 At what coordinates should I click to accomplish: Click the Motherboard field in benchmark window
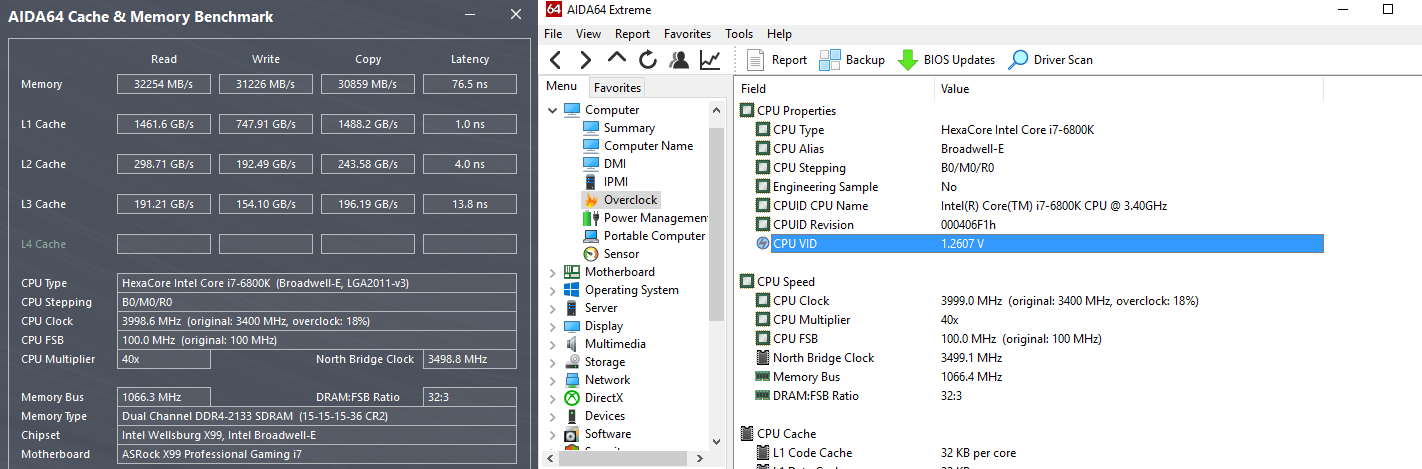coord(317,454)
